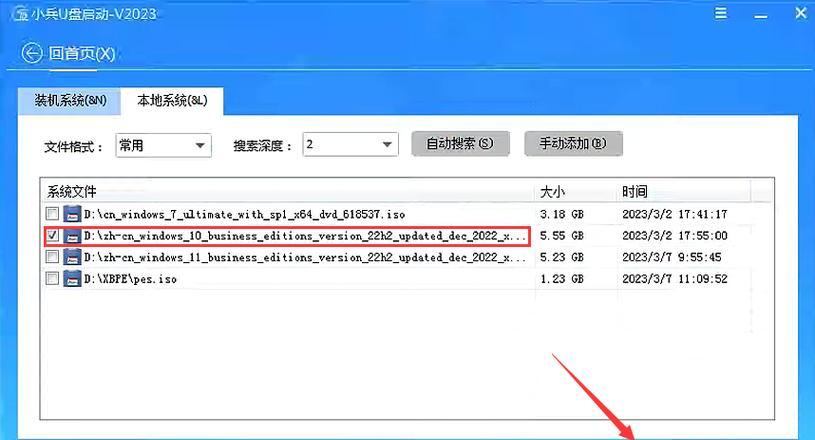
Task: Minimize the 小兵U盘启动 window
Action: click(x=761, y=16)
